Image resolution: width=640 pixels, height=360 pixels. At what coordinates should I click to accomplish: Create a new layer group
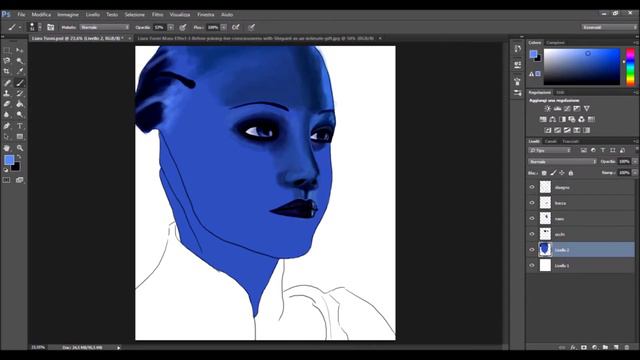click(605, 347)
